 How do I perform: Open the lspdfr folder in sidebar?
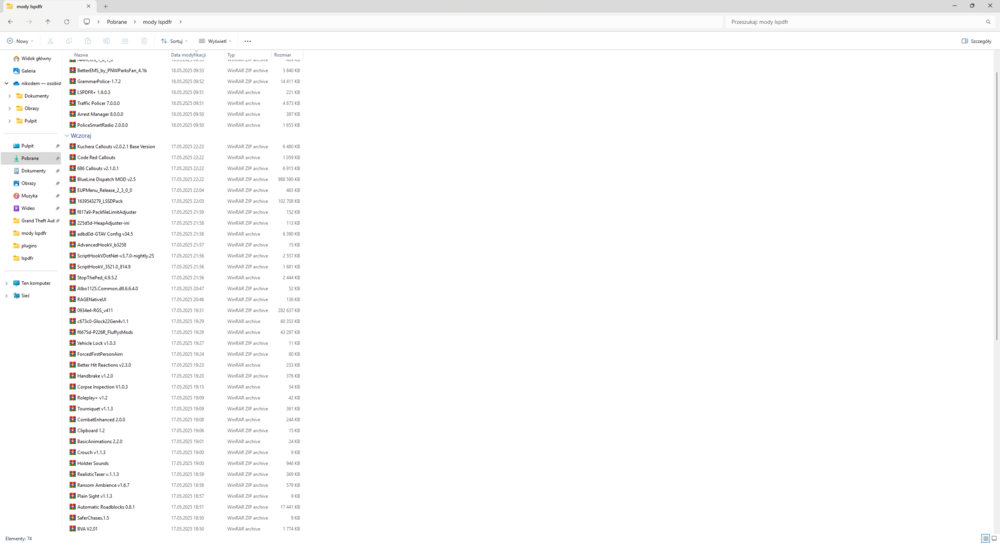click(27, 258)
